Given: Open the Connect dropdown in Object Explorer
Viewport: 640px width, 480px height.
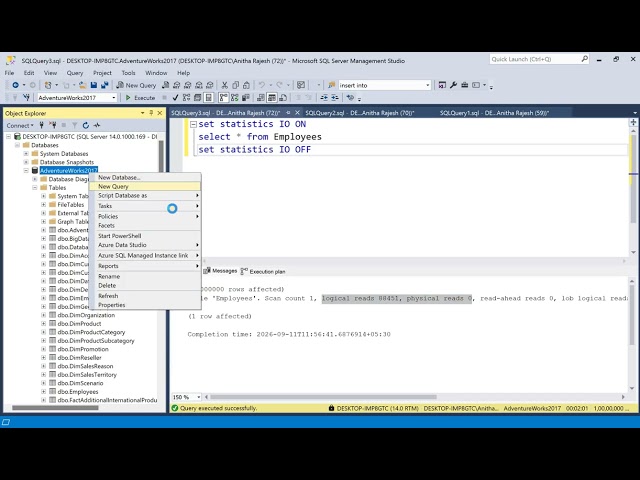Looking at the screenshot, I should 20,125.
